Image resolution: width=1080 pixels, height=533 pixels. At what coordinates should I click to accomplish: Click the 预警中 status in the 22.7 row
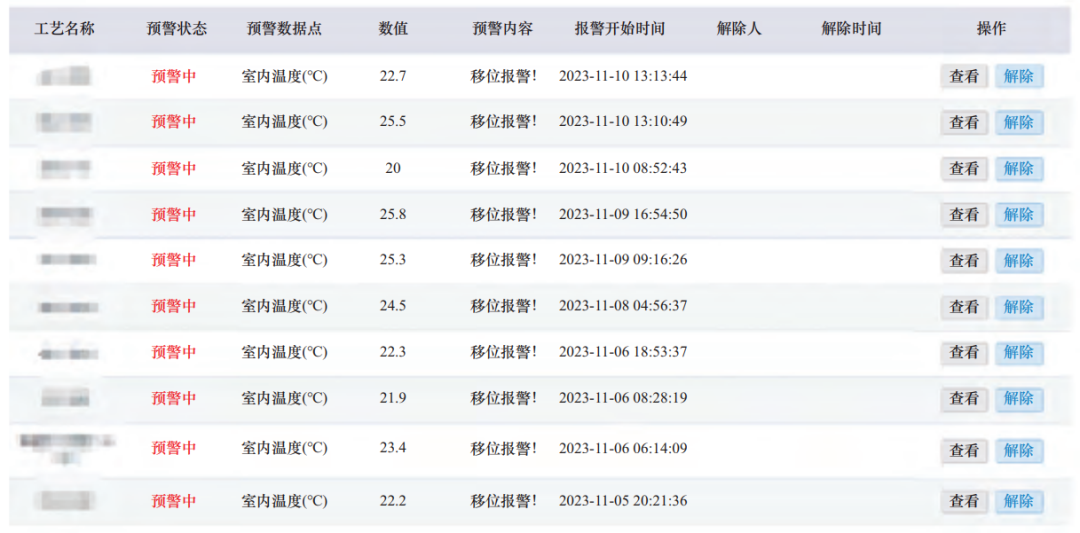[174, 76]
